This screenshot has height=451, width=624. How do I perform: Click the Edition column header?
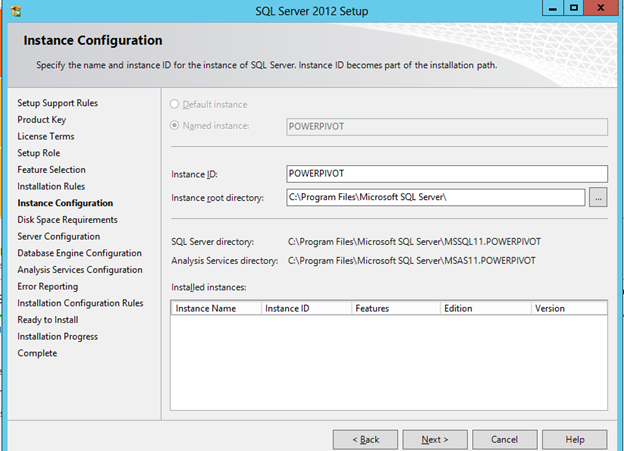click(486, 308)
